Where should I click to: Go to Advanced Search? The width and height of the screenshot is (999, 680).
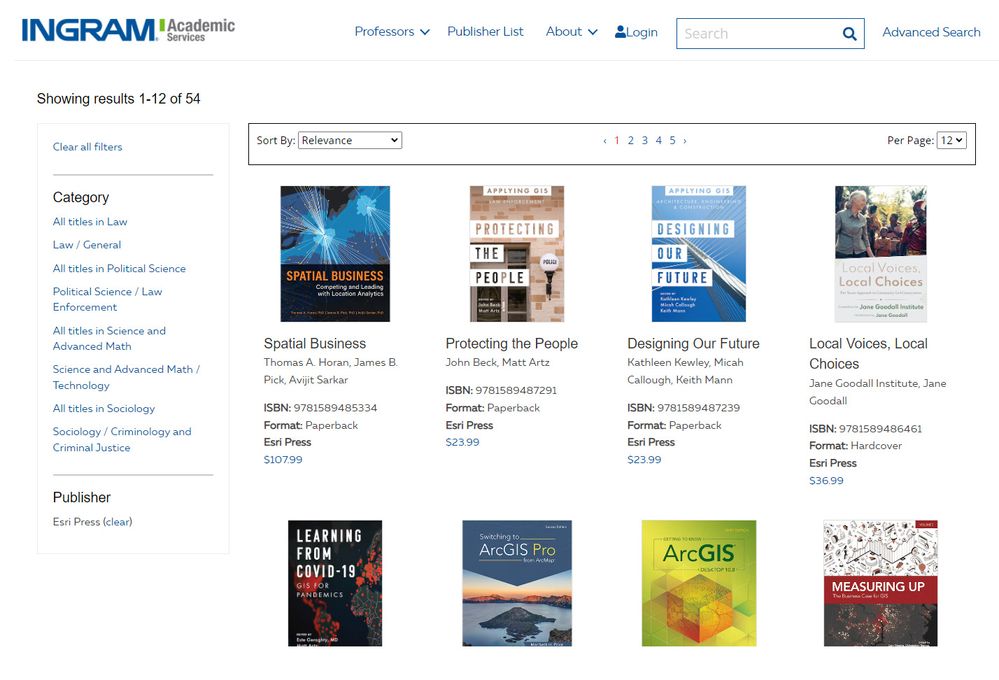tap(930, 31)
